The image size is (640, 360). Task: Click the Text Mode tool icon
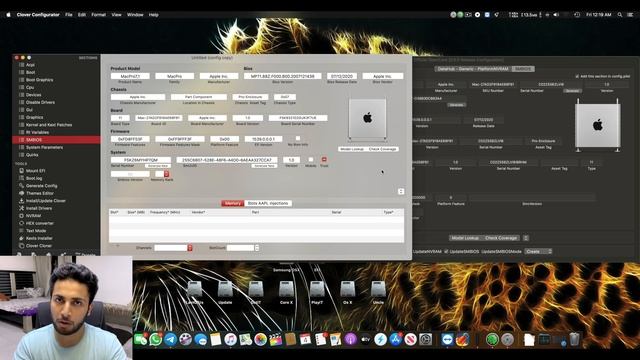[x=21, y=231]
